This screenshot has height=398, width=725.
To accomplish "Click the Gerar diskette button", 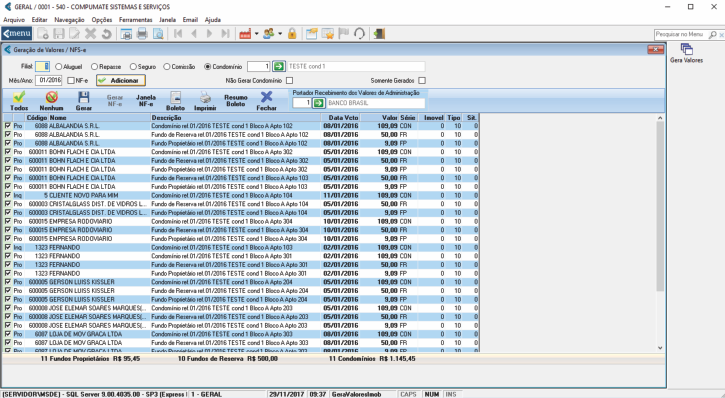I will [84, 101].
